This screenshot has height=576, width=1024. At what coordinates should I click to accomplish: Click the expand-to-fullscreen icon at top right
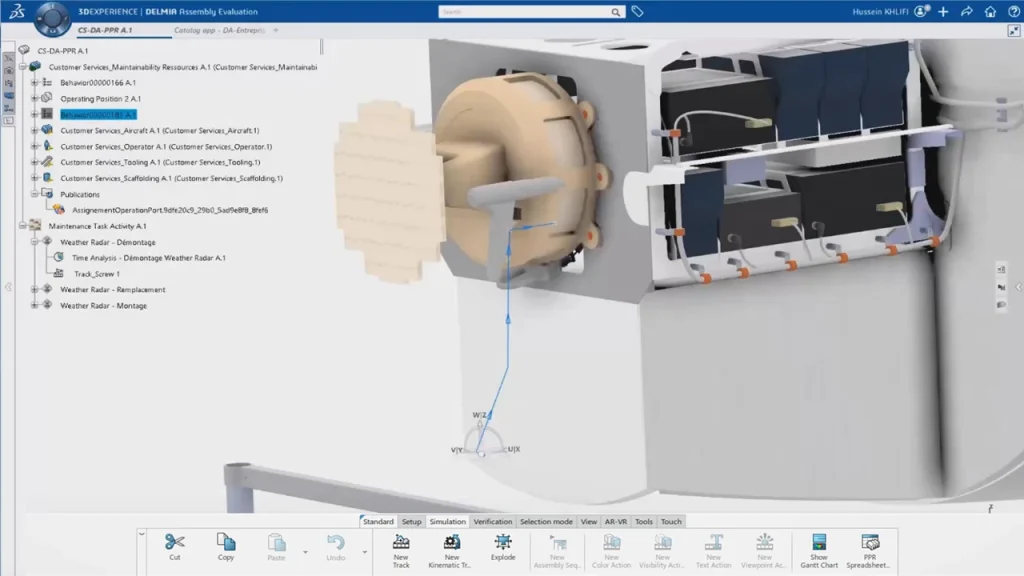pos(1014,31)
